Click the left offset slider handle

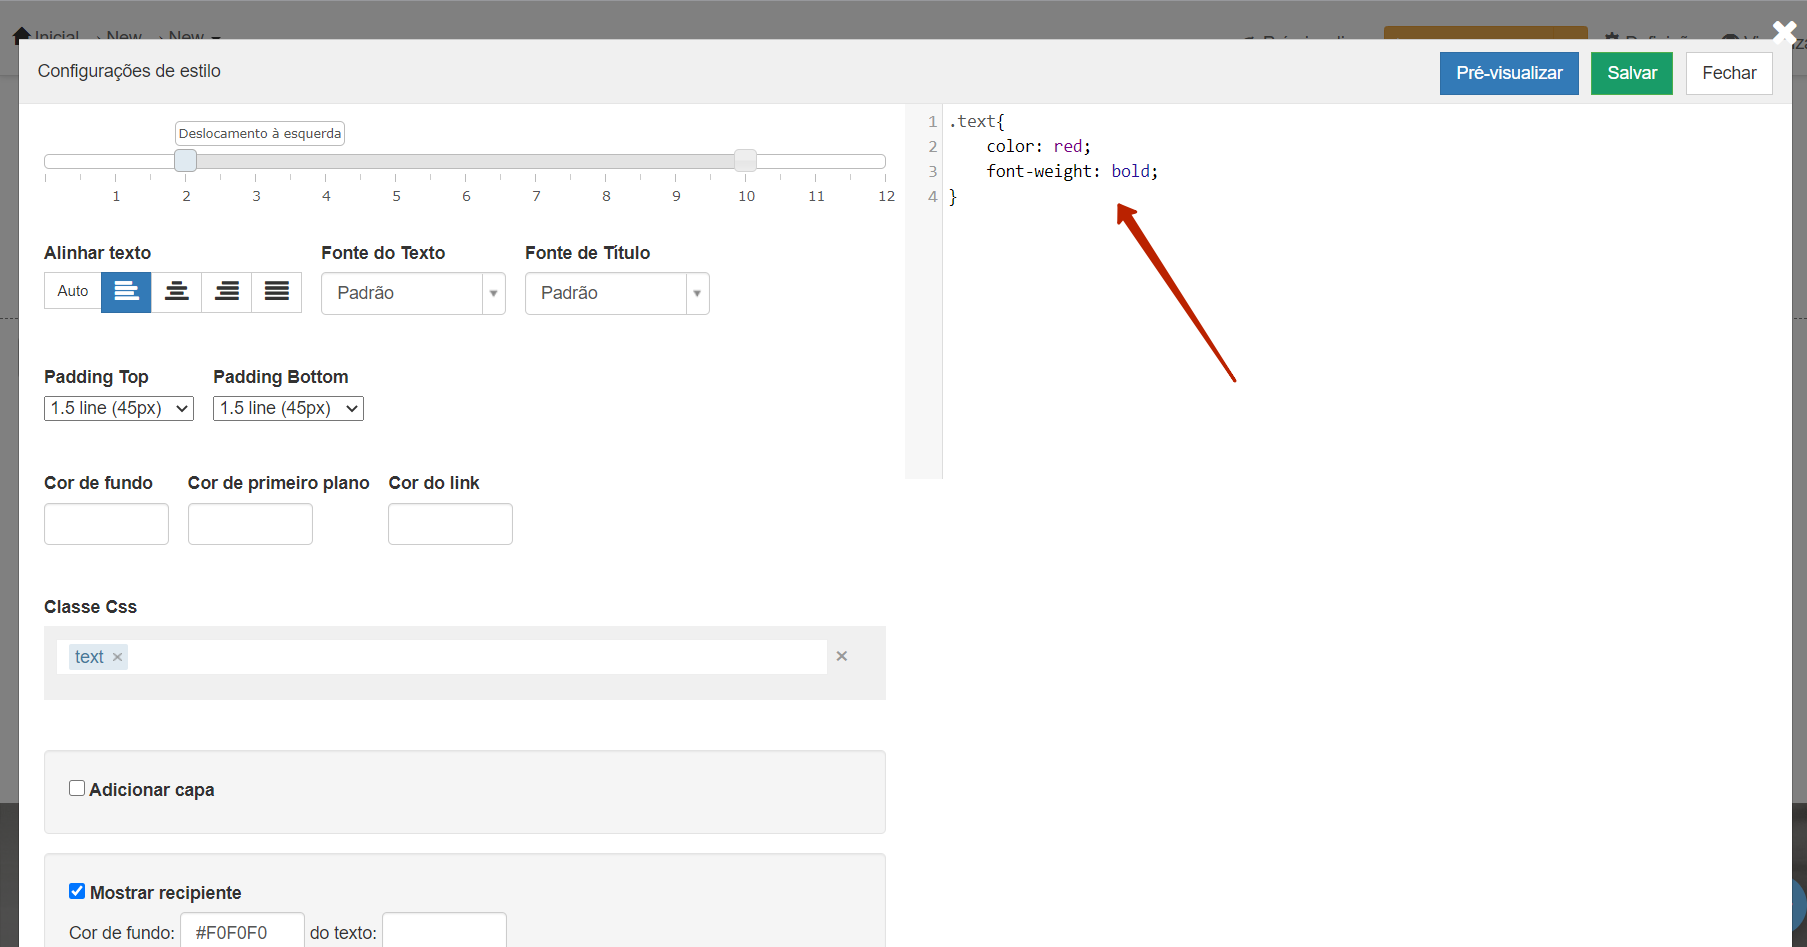click(186, 161)
